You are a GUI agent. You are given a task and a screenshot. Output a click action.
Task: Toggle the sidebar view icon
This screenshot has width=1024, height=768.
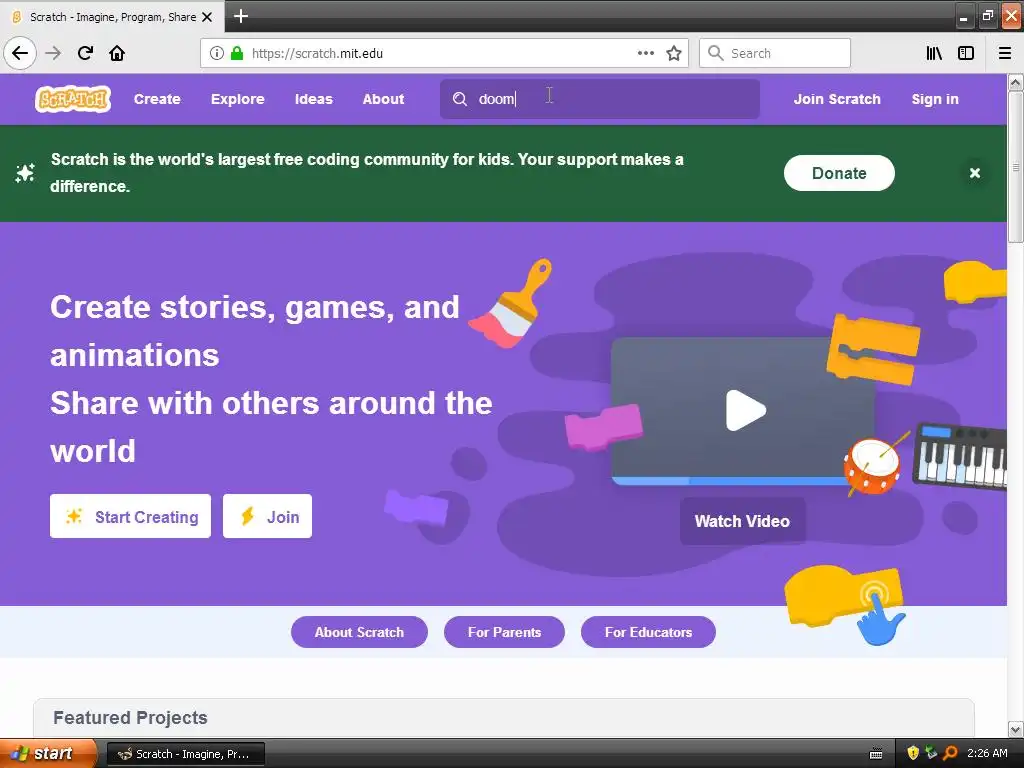coord(966,53)
